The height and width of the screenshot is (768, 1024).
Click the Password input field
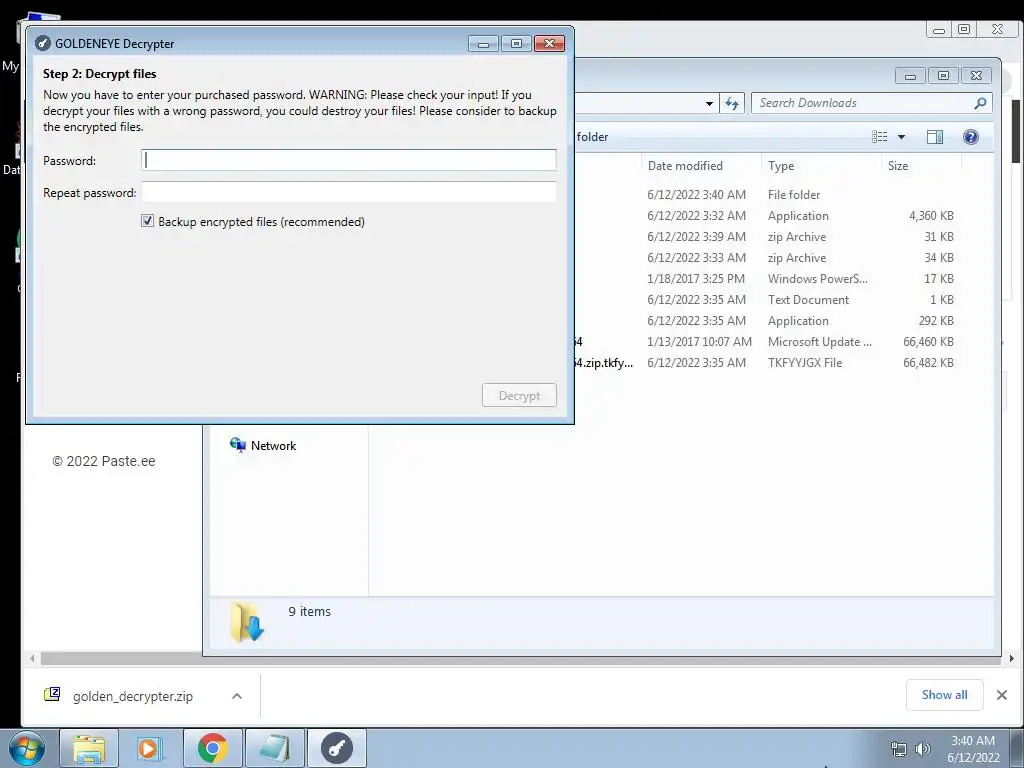click(349, 160)
